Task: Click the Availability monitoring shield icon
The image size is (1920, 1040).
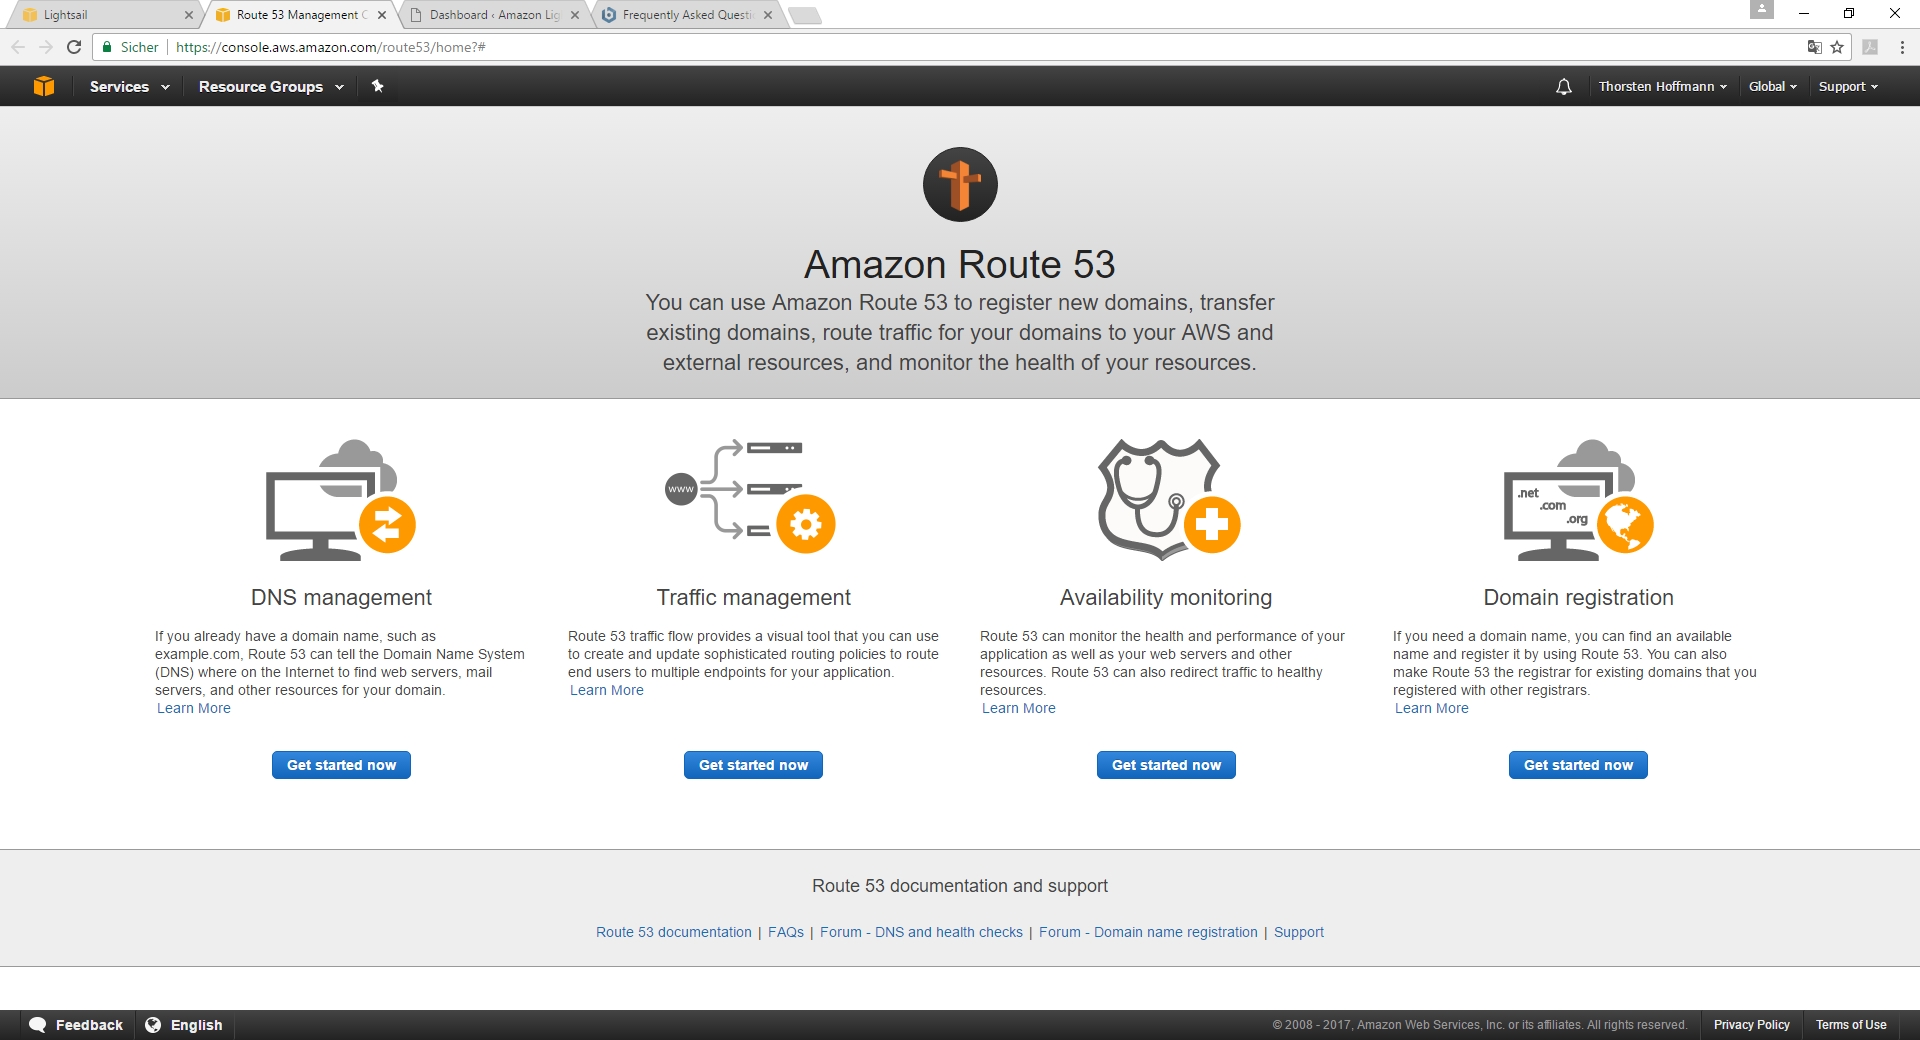Action: pos(1168,498)
